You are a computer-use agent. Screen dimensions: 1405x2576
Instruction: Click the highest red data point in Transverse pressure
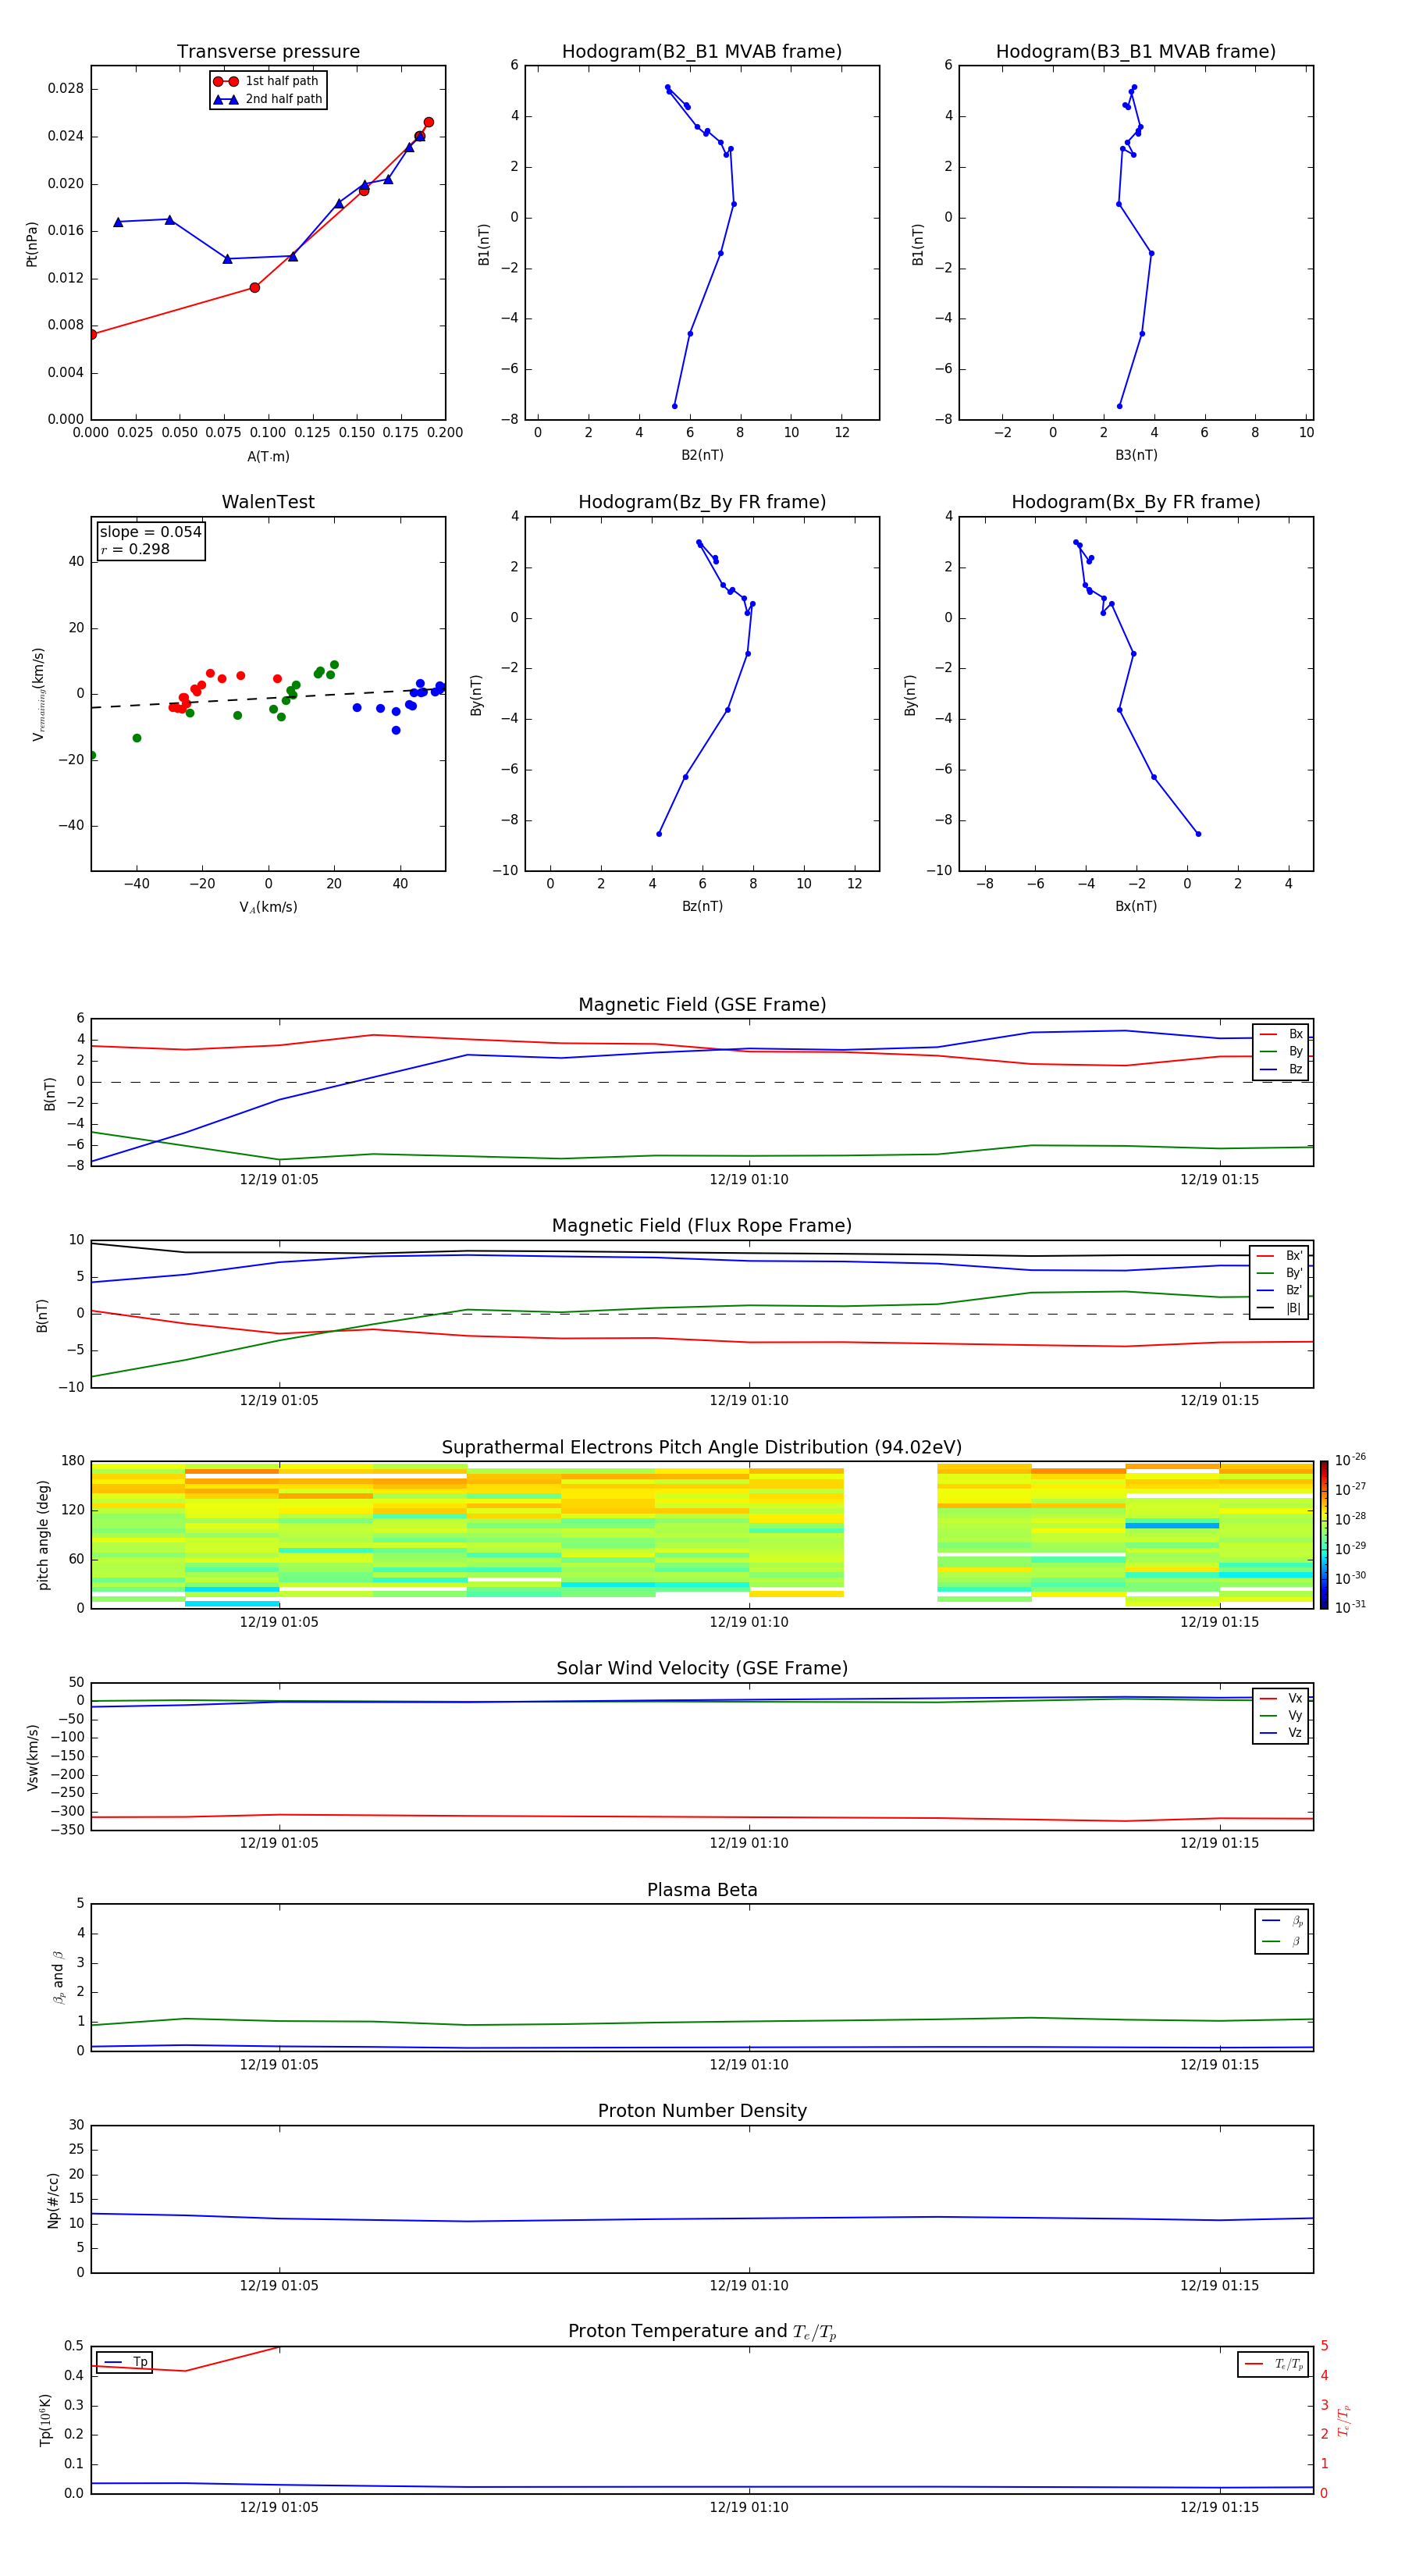(428, 122)
